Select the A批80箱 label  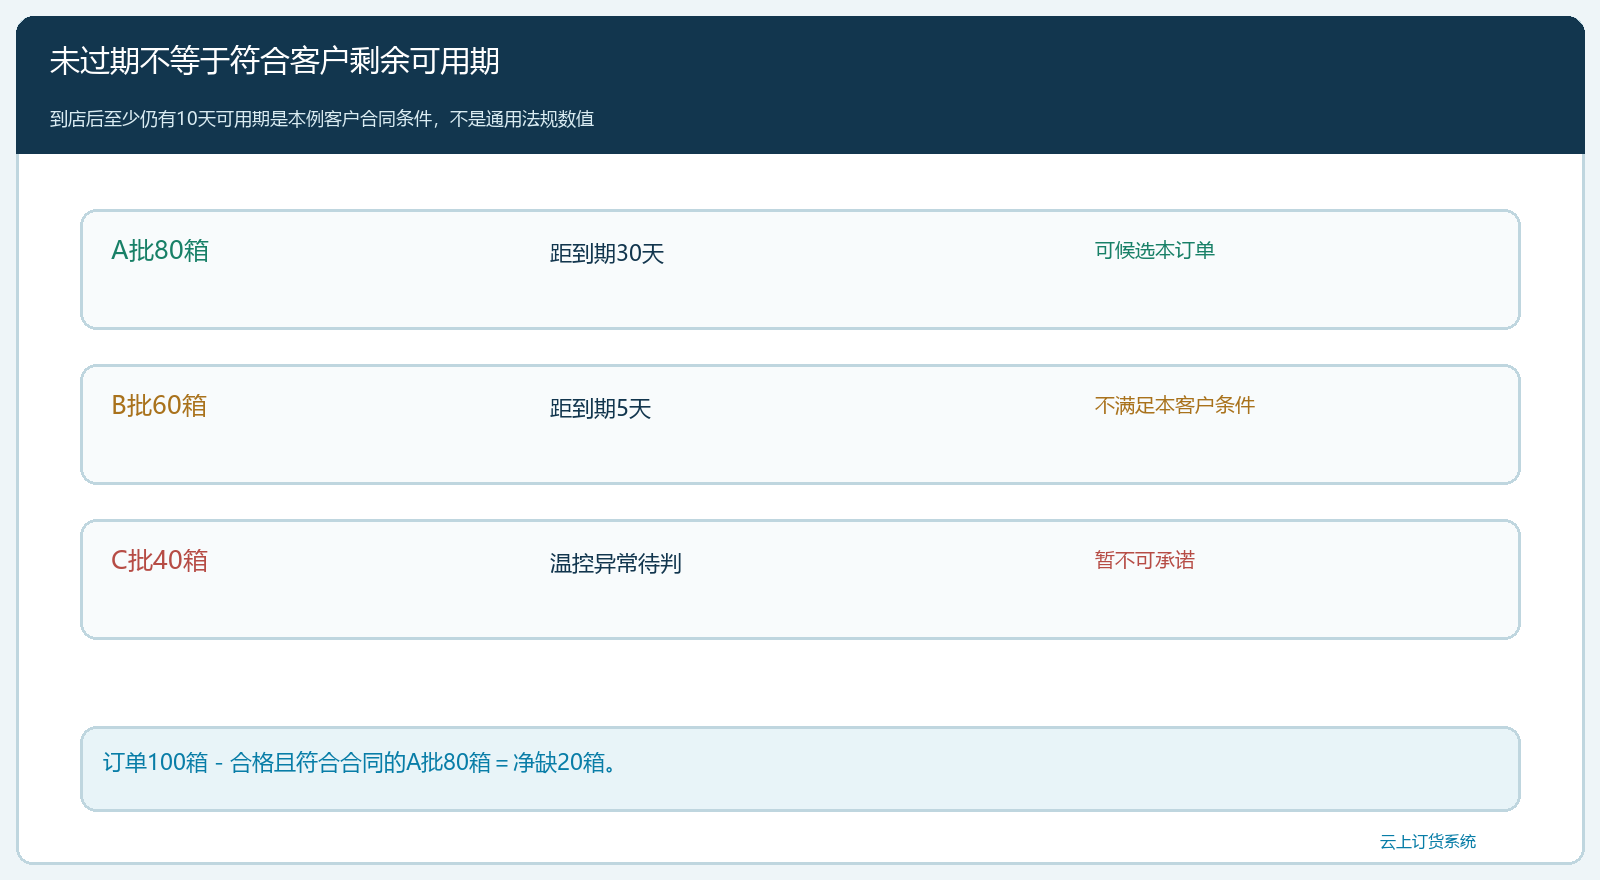coord(160,250)
